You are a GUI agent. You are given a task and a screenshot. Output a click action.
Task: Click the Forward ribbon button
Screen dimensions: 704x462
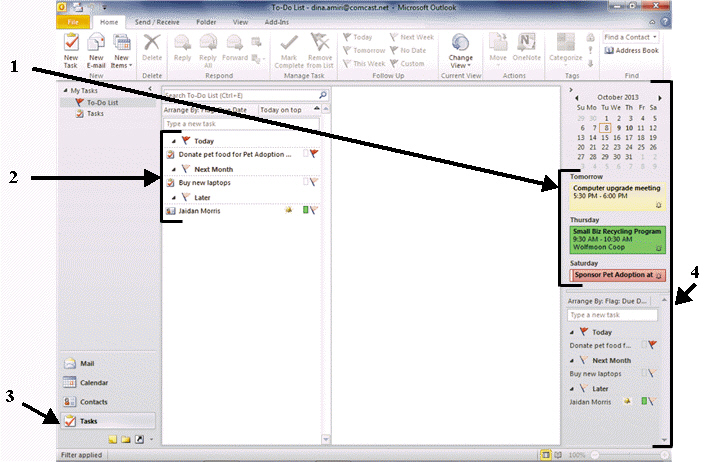235,48
